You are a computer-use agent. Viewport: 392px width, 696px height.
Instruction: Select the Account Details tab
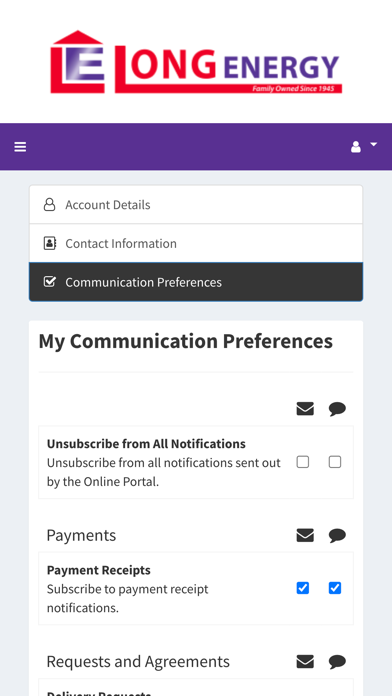[196, 205]
